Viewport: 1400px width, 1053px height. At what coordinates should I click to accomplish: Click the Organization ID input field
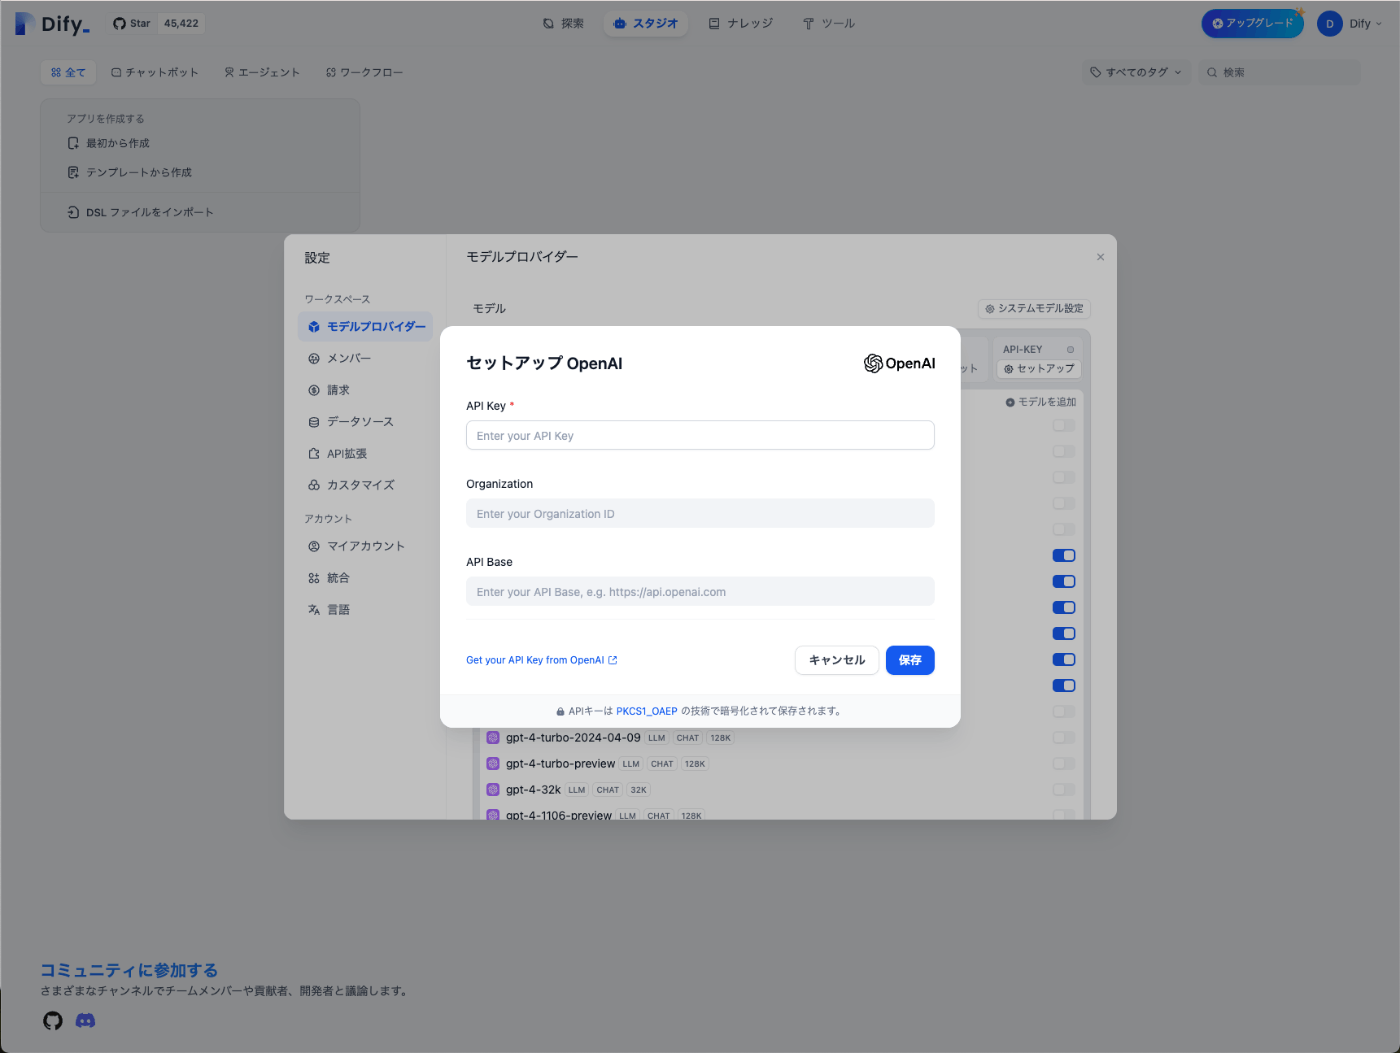[x=700, y=513]
